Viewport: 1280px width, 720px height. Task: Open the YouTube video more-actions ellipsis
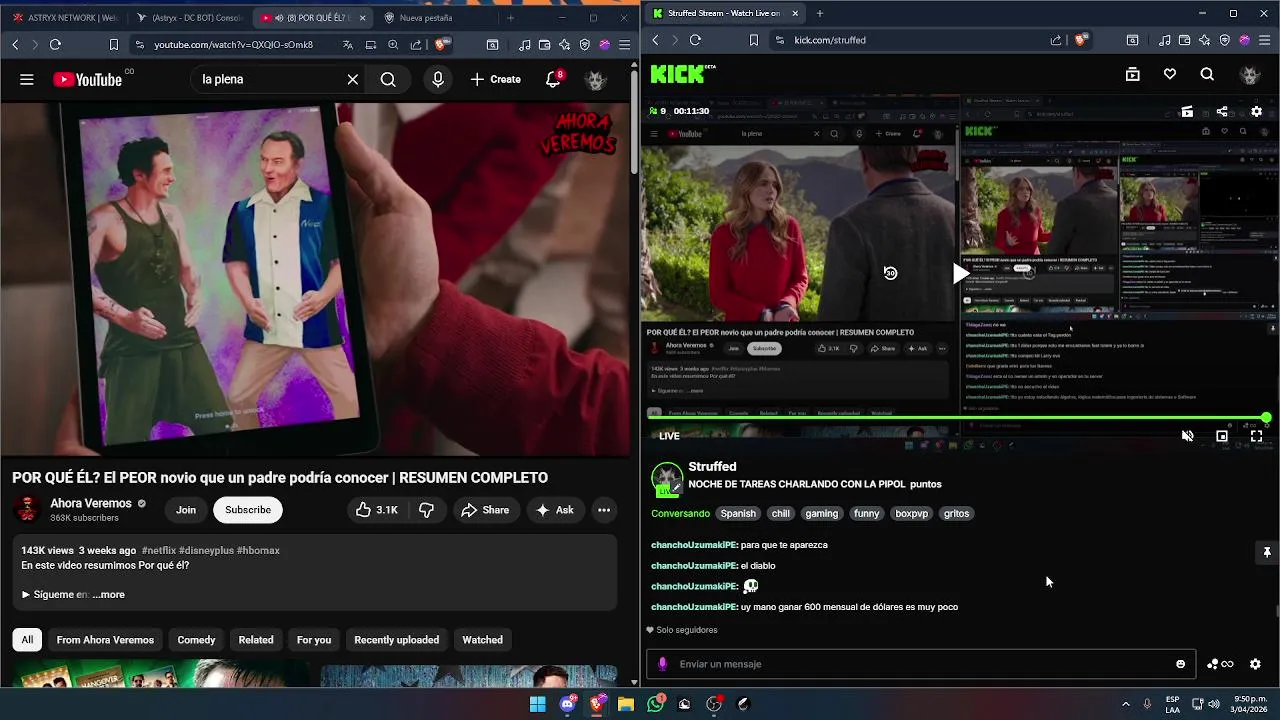[x=604, y=510]
